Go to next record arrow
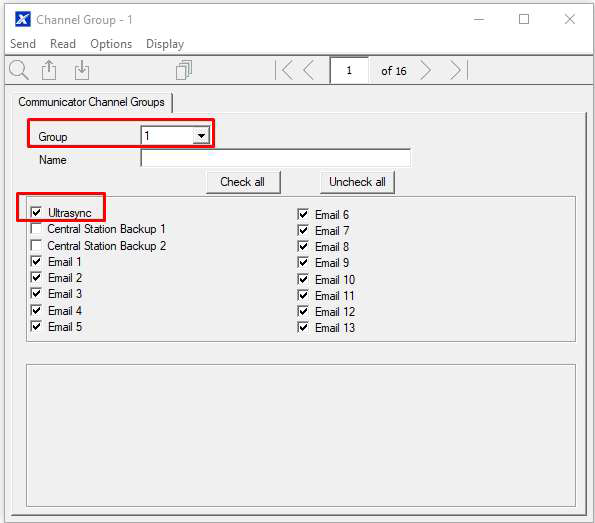Screen dimensions: 595x523 (425, 71)
